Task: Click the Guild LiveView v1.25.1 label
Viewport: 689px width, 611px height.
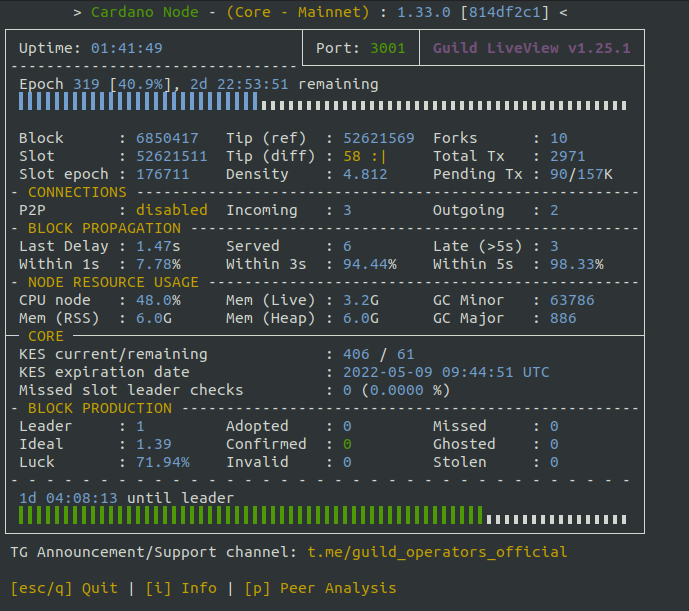Action: point(532,48)
